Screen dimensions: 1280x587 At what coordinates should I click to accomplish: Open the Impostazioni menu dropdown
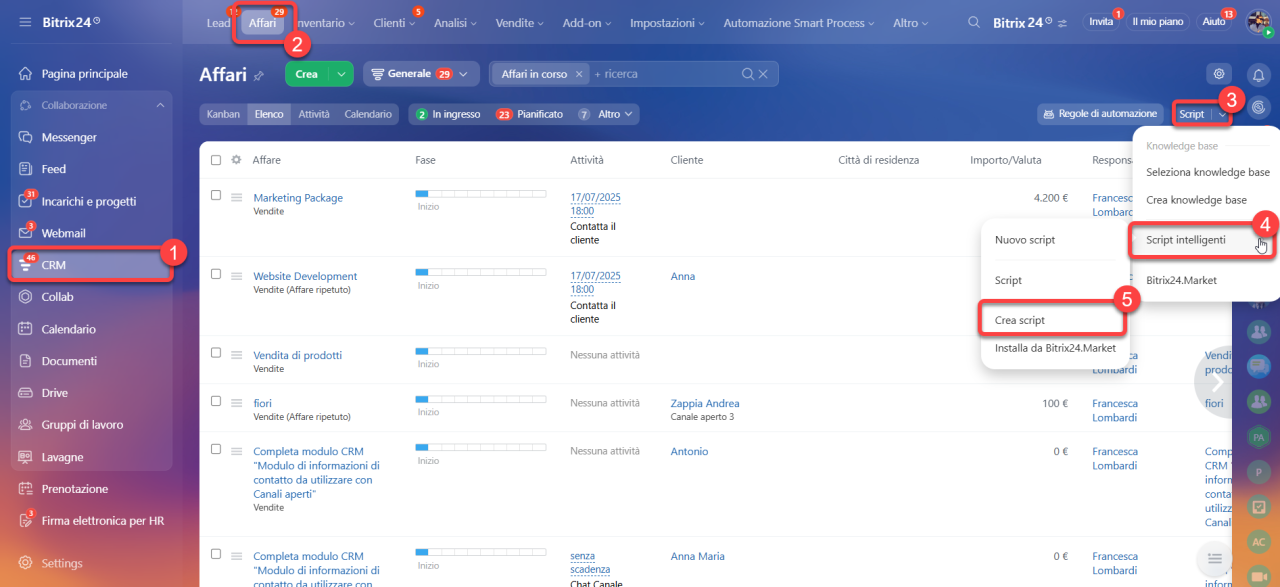point(669,23)
